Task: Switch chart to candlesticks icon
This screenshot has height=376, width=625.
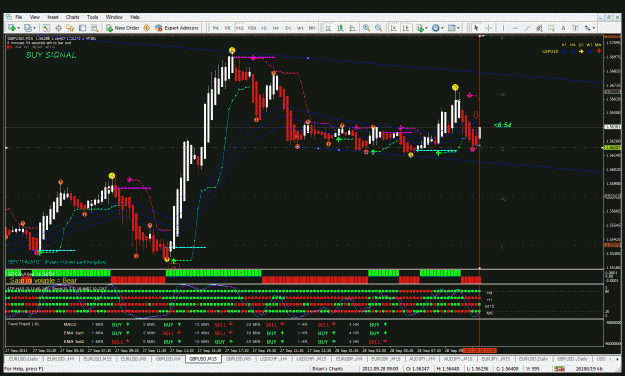Action: pyautogui.click(x=340, y=28)
